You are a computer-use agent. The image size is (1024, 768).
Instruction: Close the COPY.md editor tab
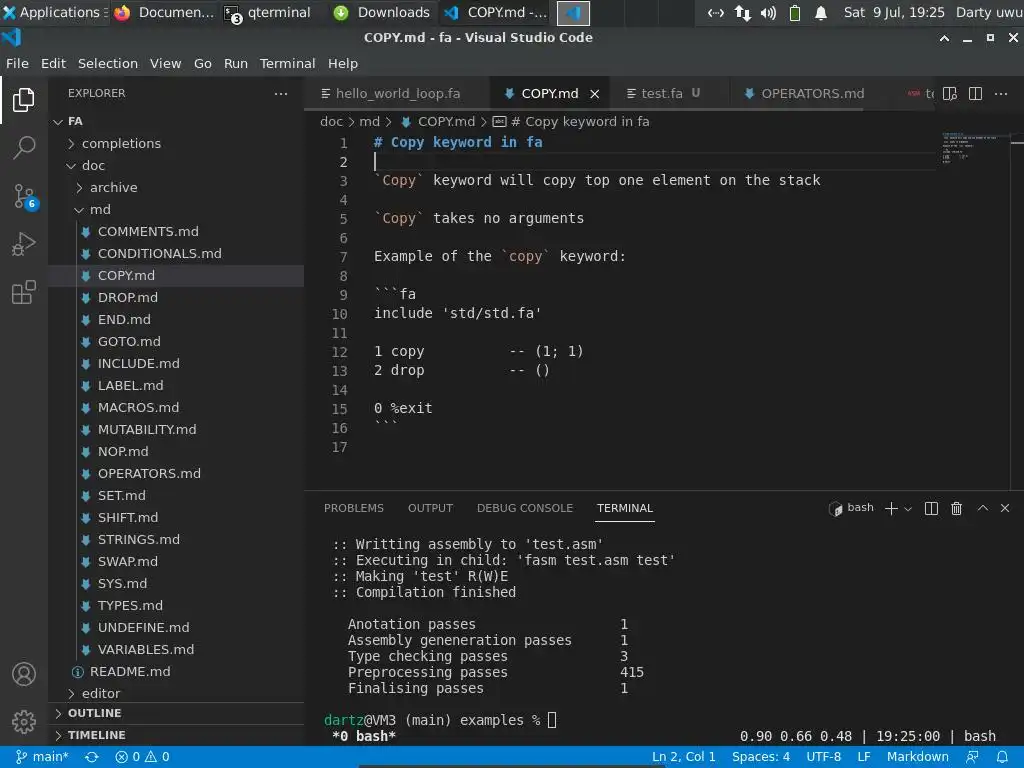tap(594, 94)
